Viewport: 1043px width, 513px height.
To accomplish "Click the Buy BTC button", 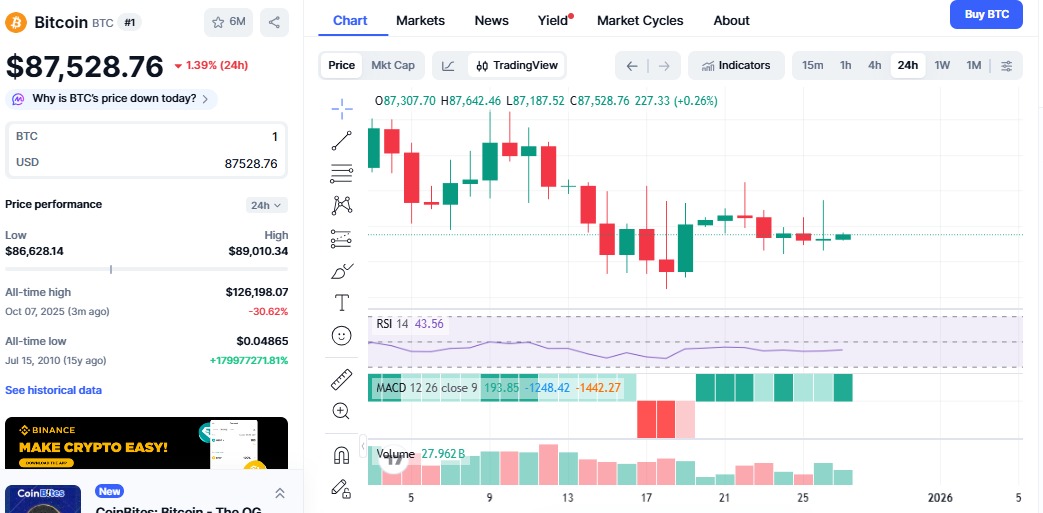I will pyautogui.click(x=986, y=14).
